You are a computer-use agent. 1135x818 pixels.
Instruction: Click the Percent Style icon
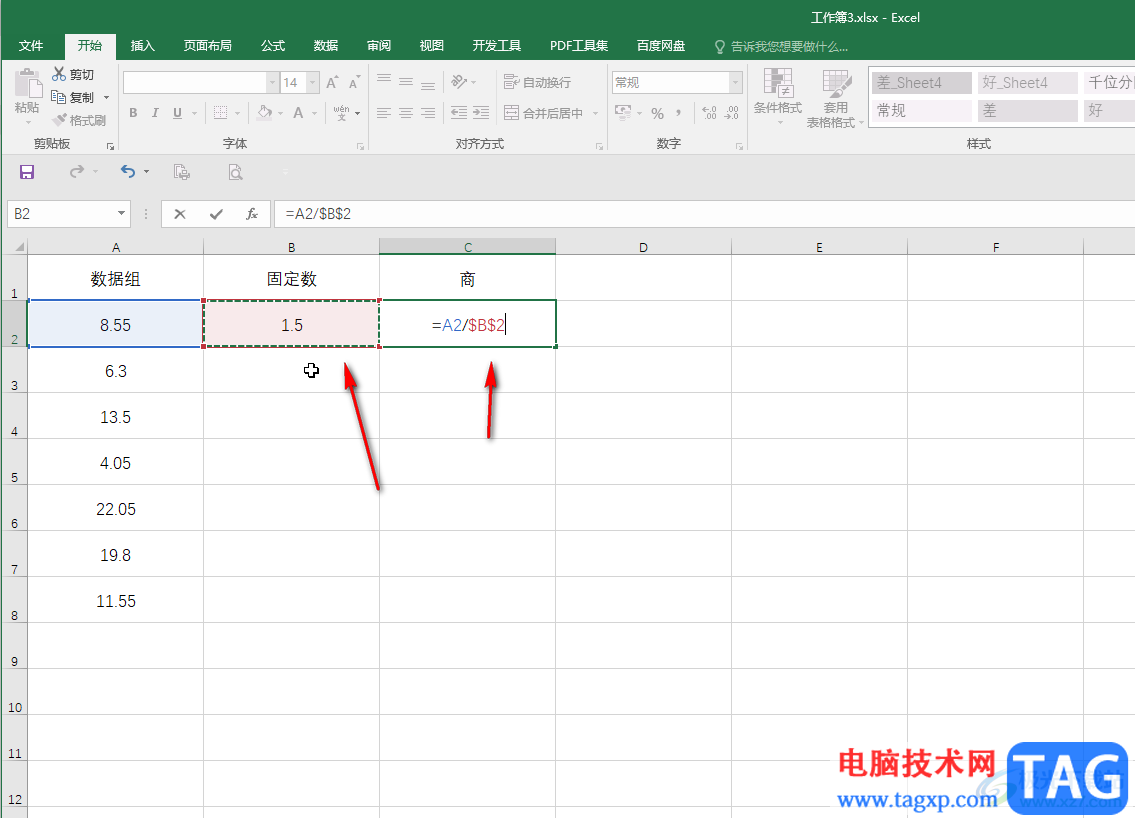click(x=657, y=113)
